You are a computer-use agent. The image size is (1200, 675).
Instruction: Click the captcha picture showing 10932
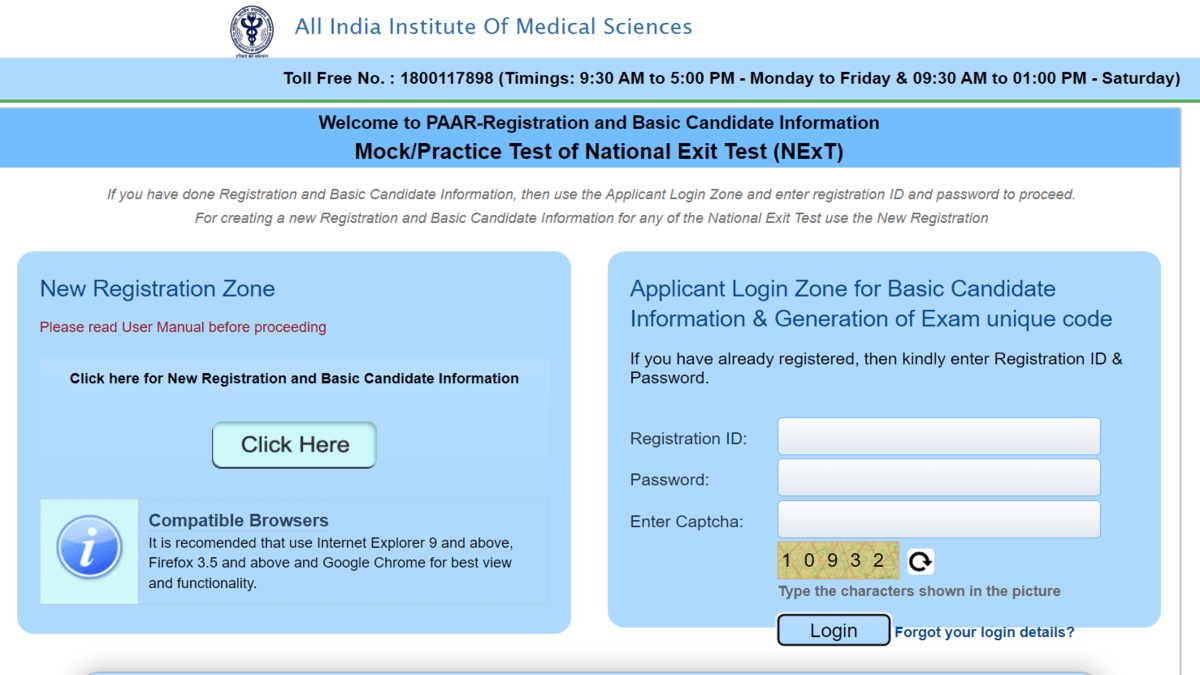(x=838, y=561)
